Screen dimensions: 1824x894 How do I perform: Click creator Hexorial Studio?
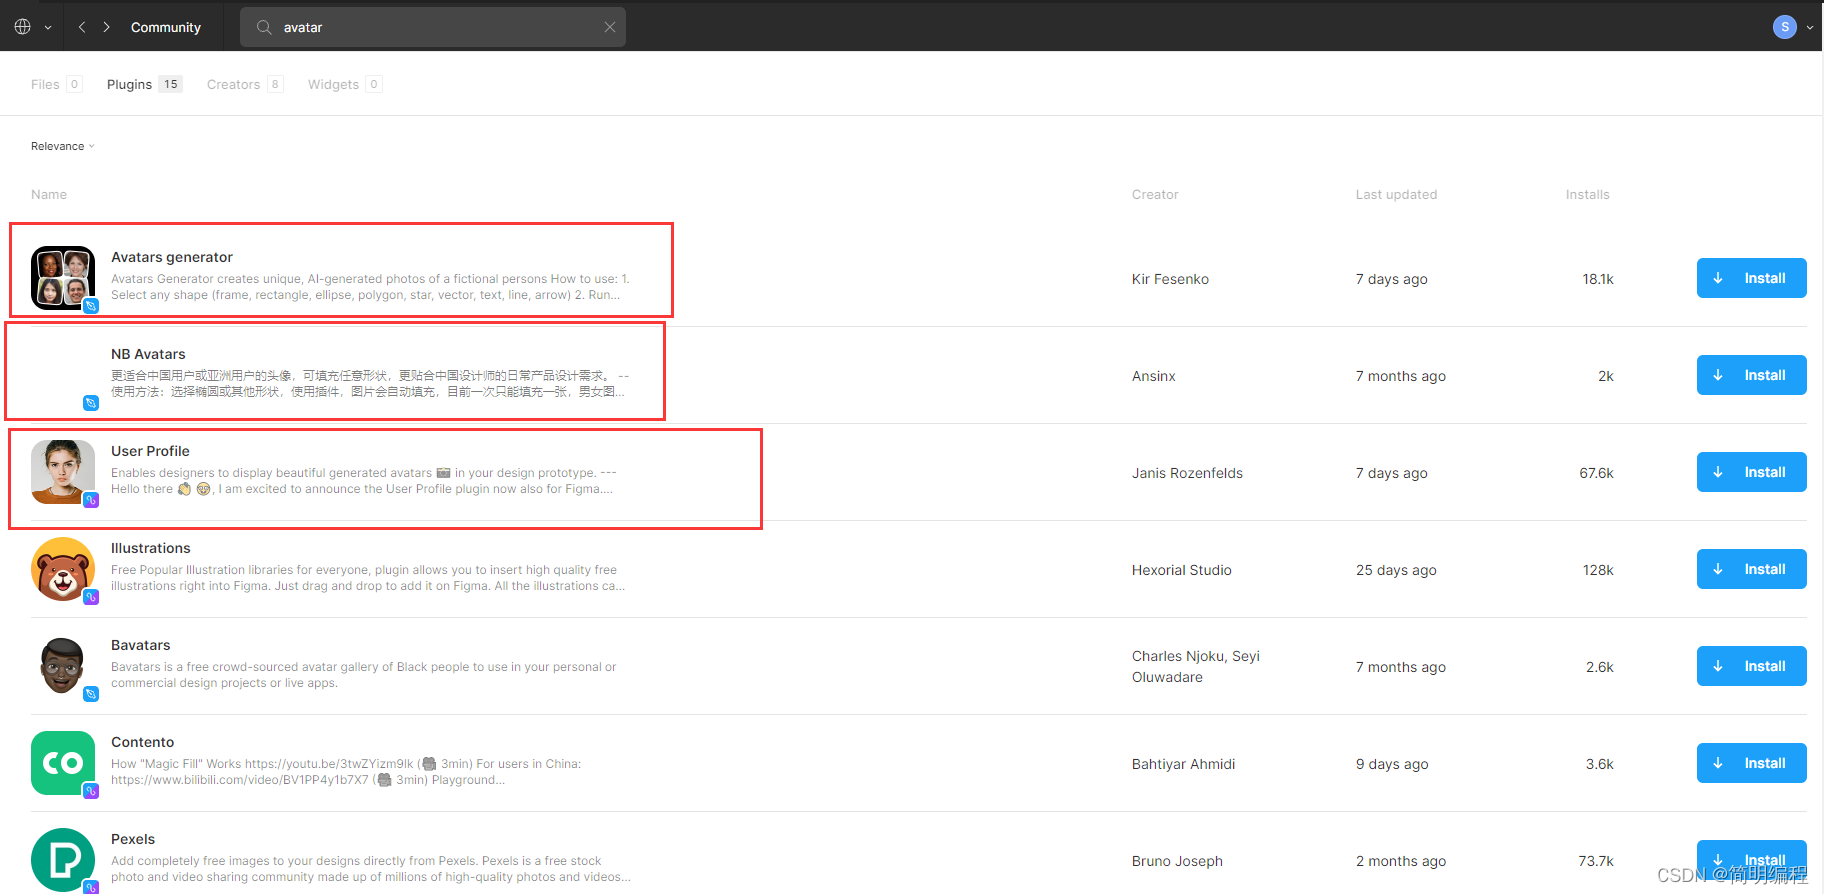pos(1182,570)
